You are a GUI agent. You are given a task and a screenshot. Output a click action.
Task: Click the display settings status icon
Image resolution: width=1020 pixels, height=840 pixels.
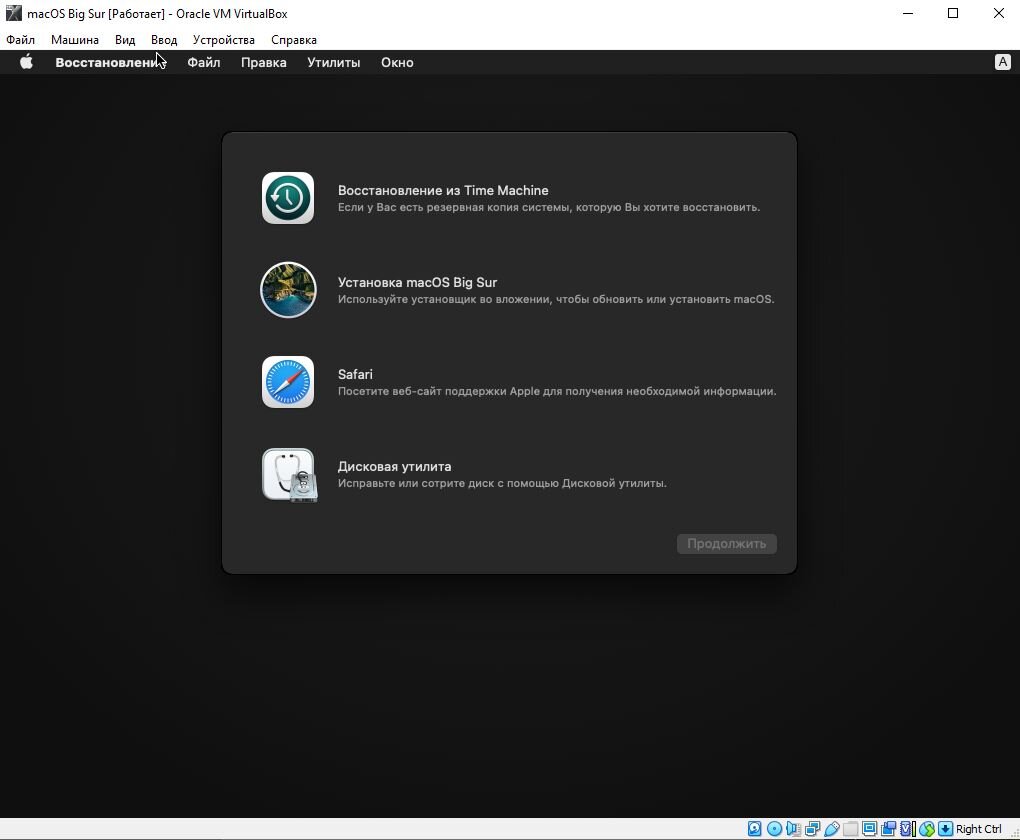[x=869, y=828]
